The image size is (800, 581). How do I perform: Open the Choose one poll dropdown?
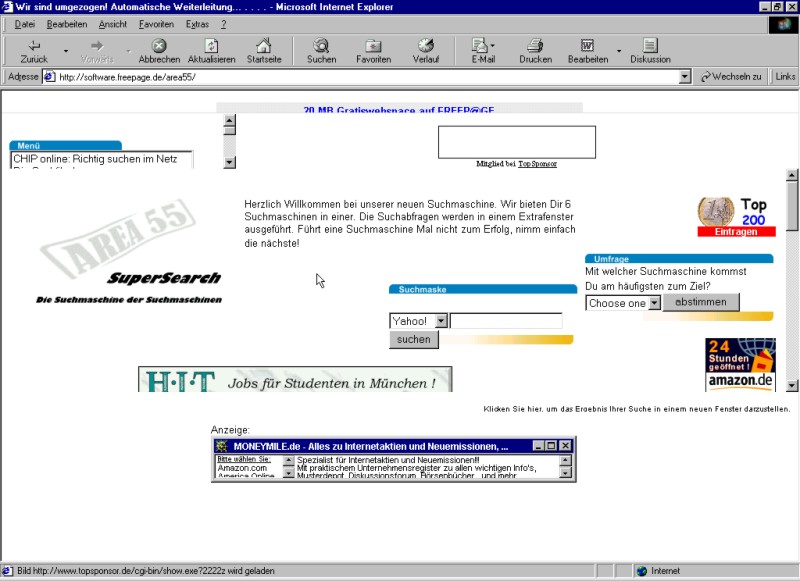(655, 303)
